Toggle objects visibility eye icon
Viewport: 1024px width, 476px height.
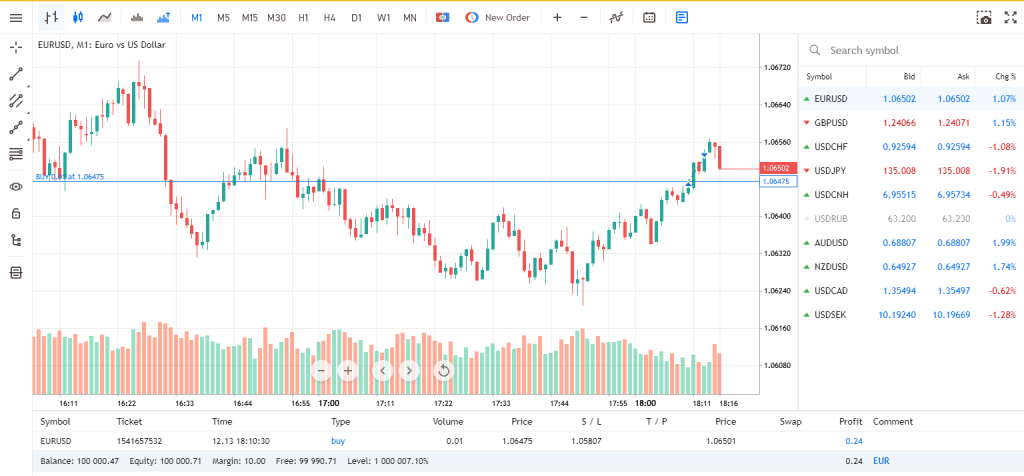point(16,187)
